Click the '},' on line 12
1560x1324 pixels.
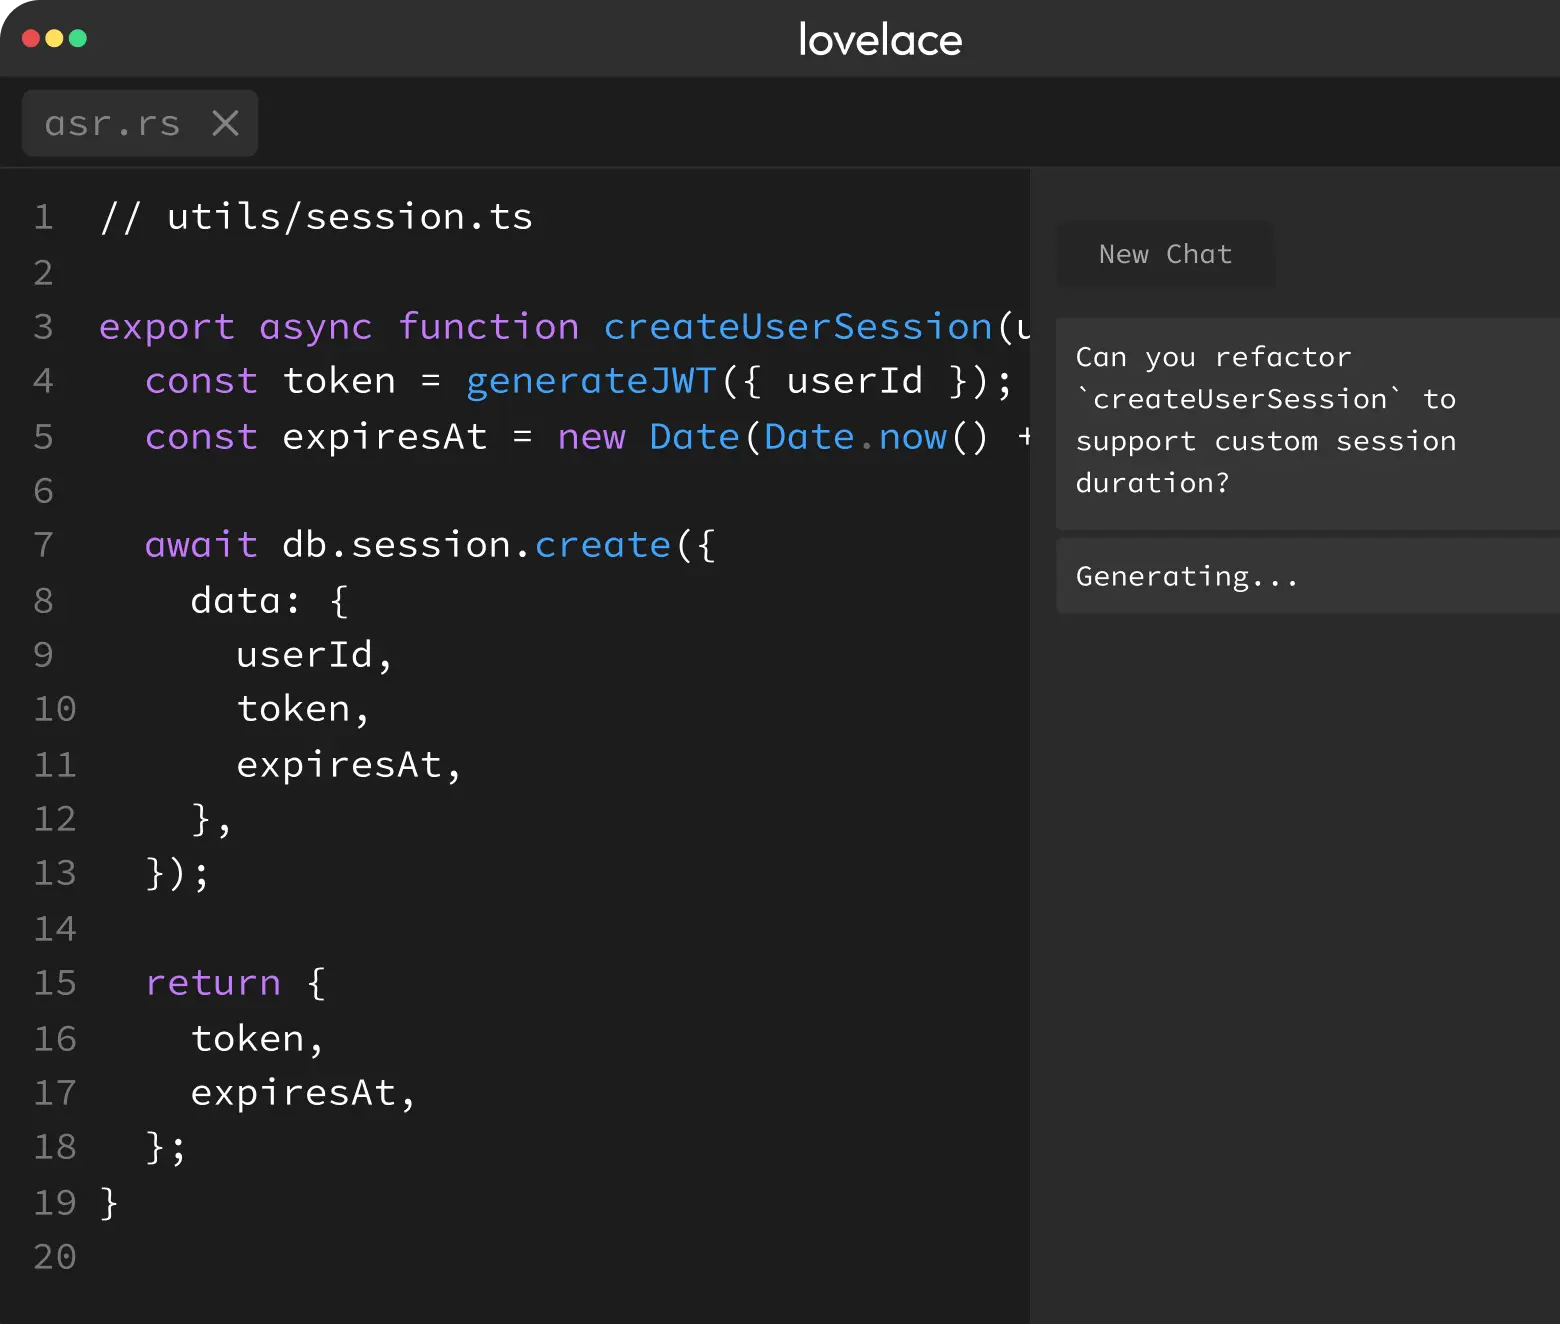click(x=211, y=820)
